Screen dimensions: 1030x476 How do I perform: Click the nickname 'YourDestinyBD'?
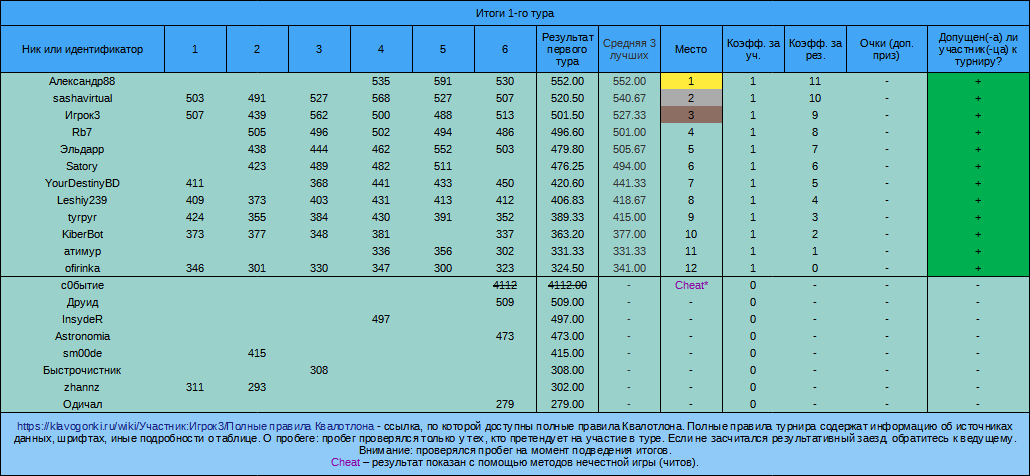point(83,183)
